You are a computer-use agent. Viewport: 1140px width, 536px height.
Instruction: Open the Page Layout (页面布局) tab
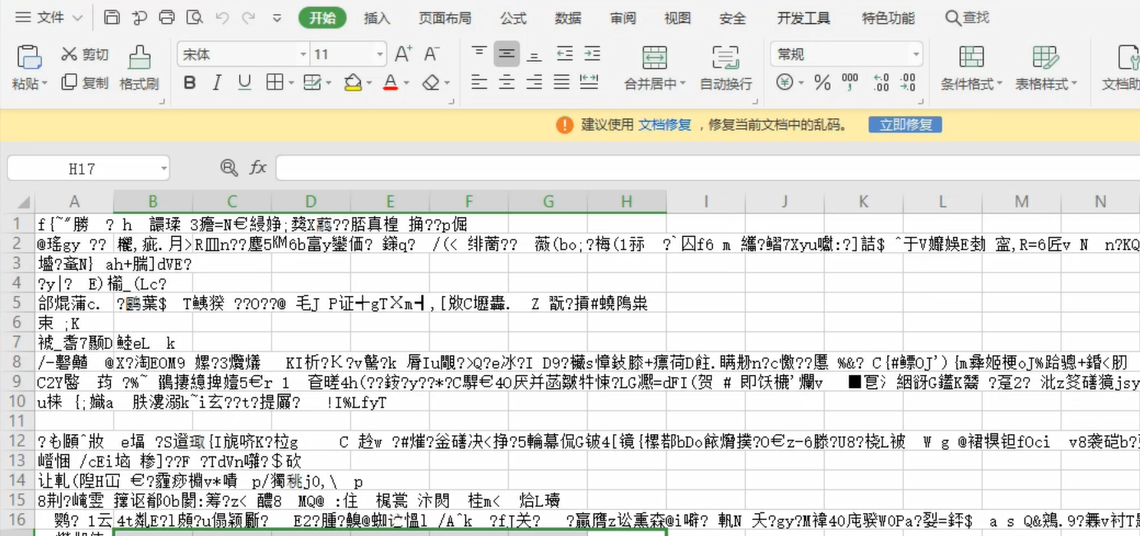[x=445, y=18]
